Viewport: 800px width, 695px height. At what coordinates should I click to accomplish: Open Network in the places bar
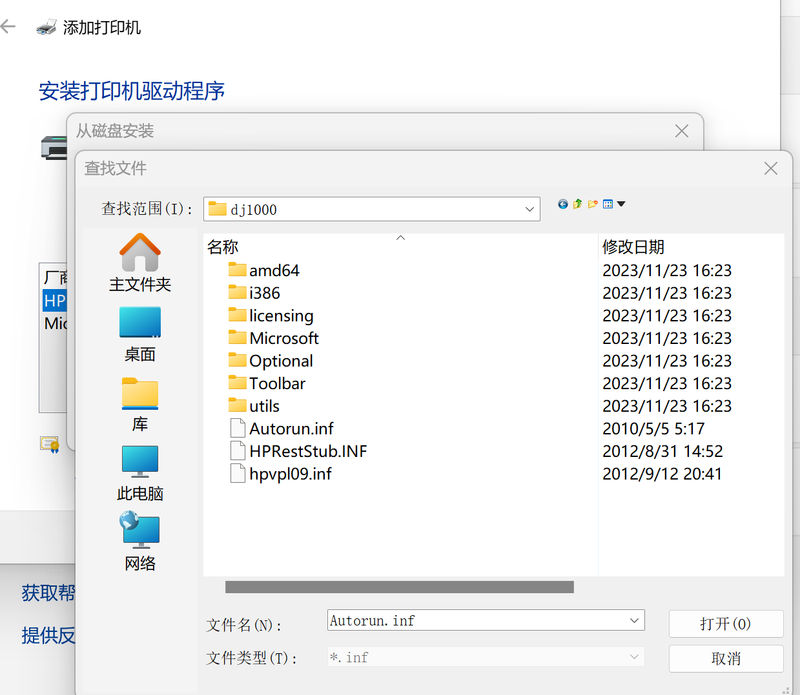(140, 542)
